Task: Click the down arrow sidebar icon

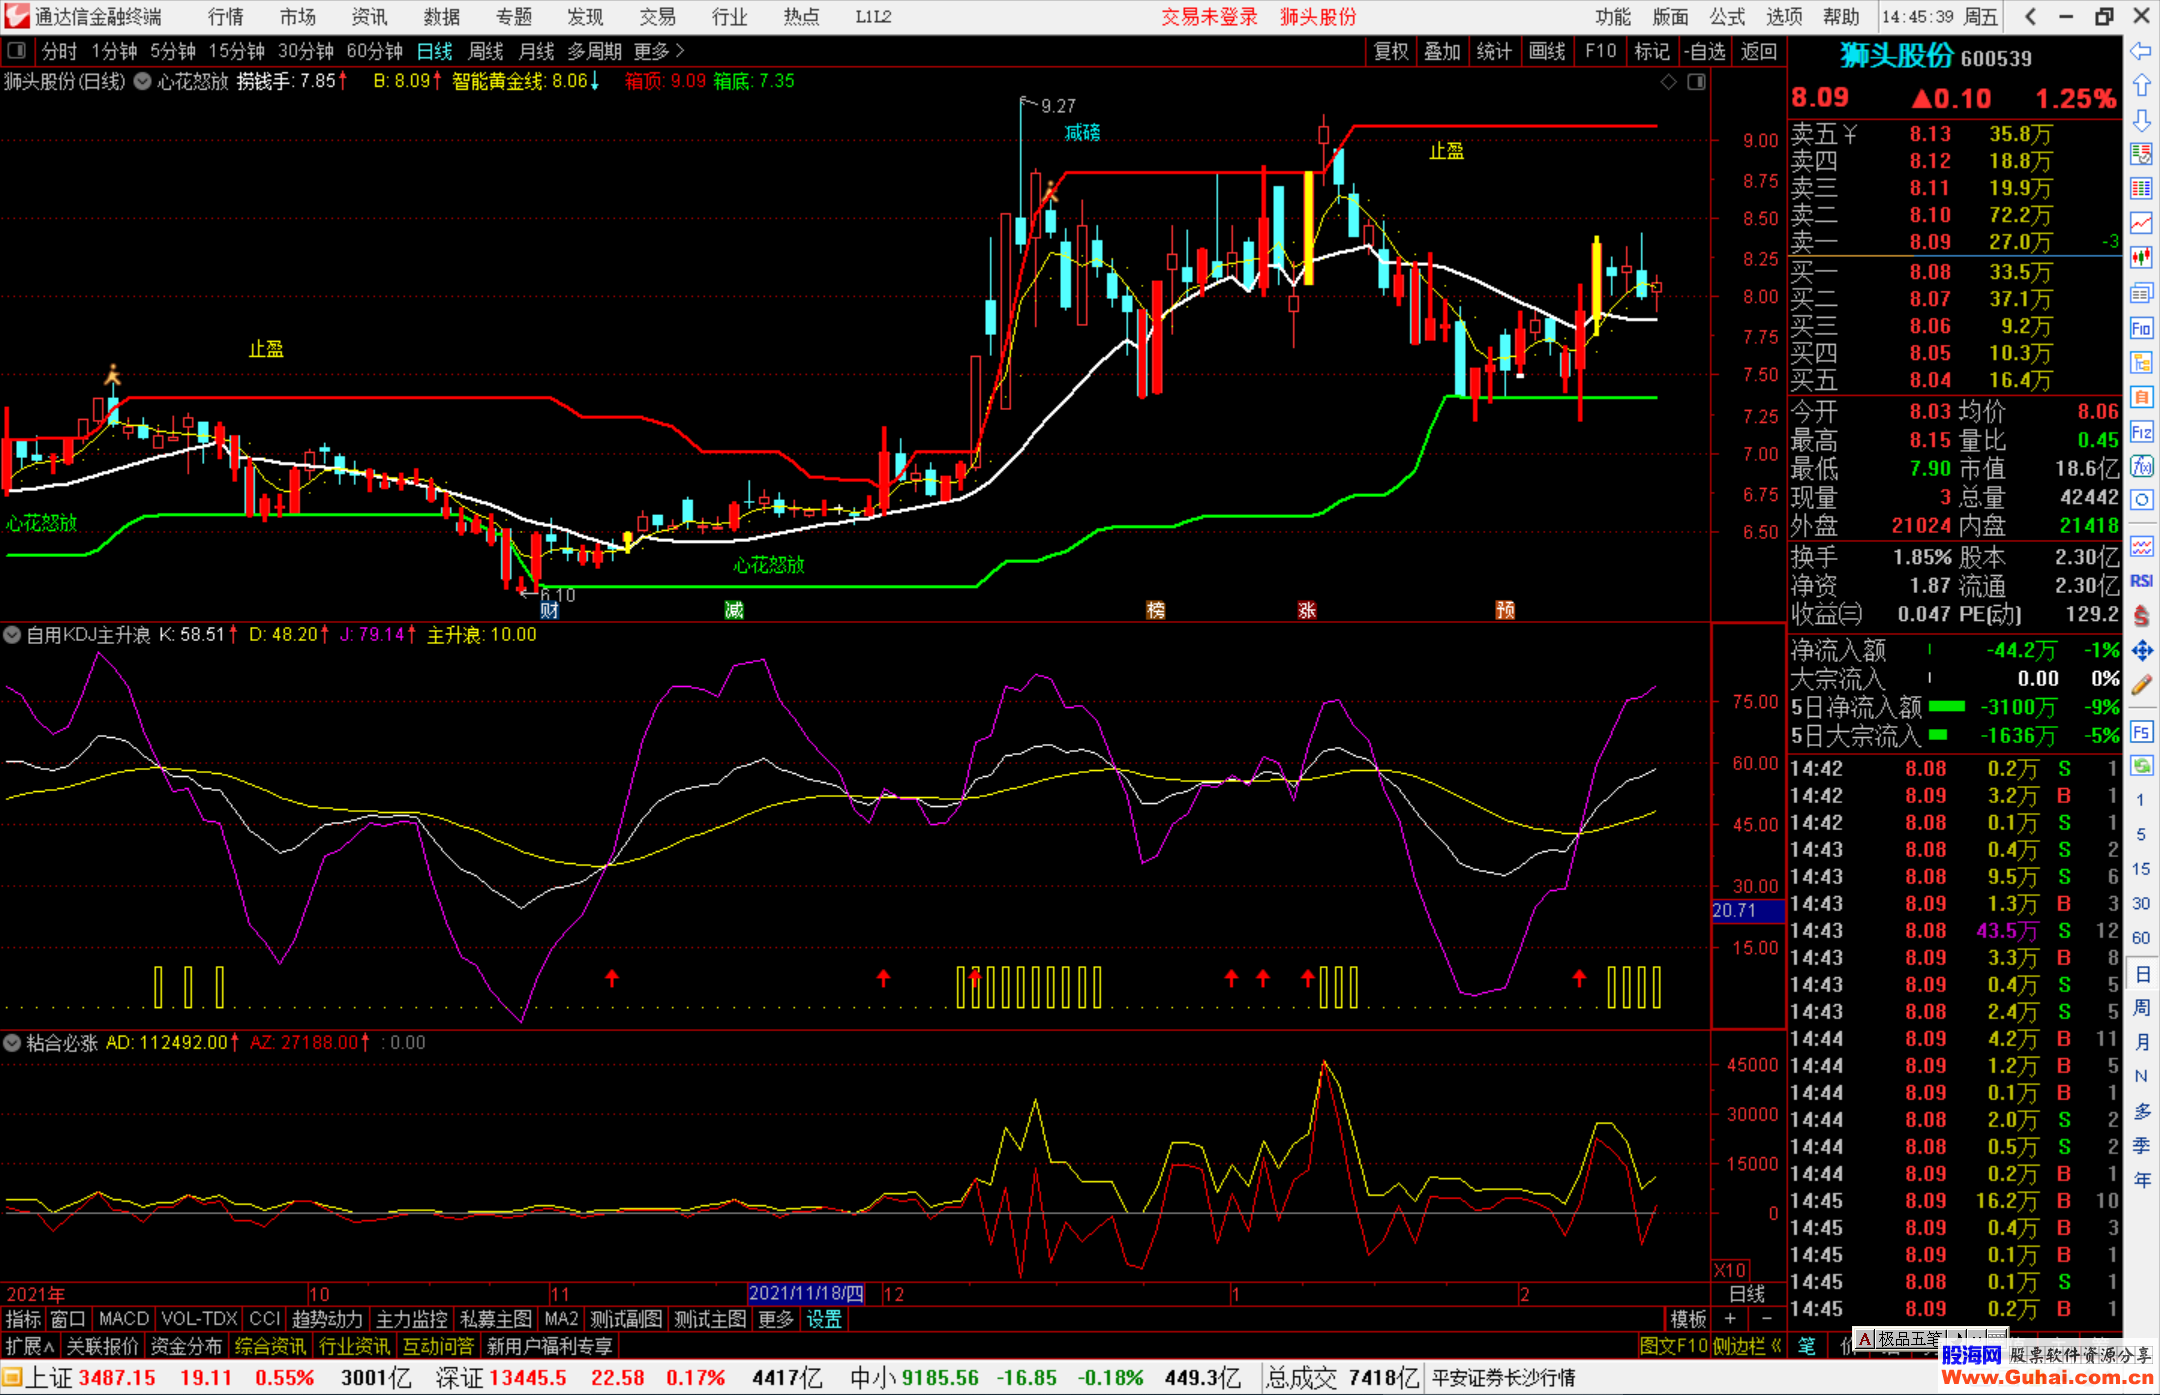Action: tap(2141, 120)
